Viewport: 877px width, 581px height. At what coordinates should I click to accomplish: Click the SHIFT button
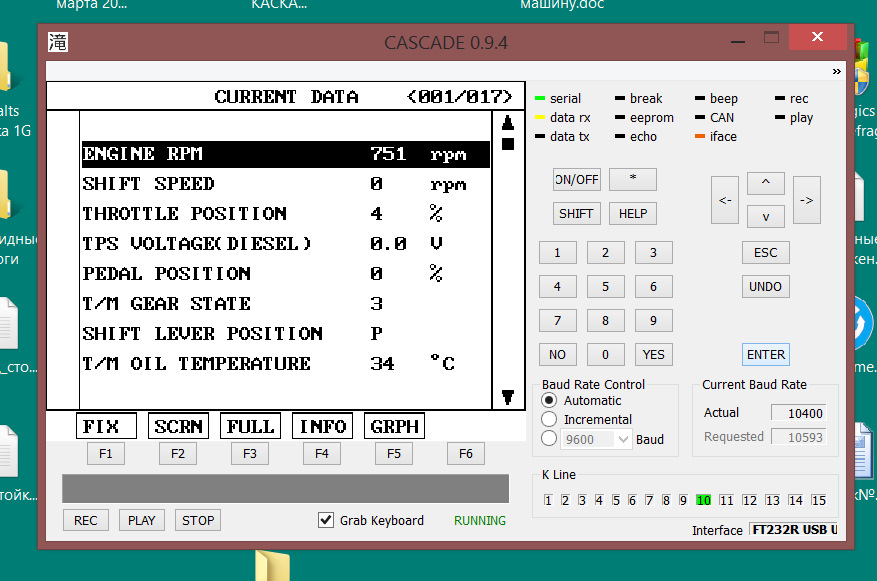point(577,214)
